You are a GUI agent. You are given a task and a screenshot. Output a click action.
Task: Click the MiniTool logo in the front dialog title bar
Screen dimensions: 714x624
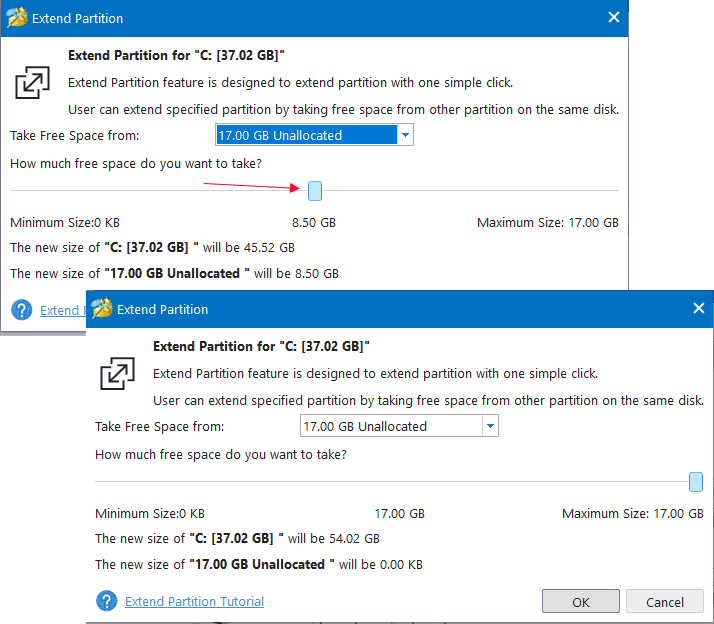tap(100, 309)
